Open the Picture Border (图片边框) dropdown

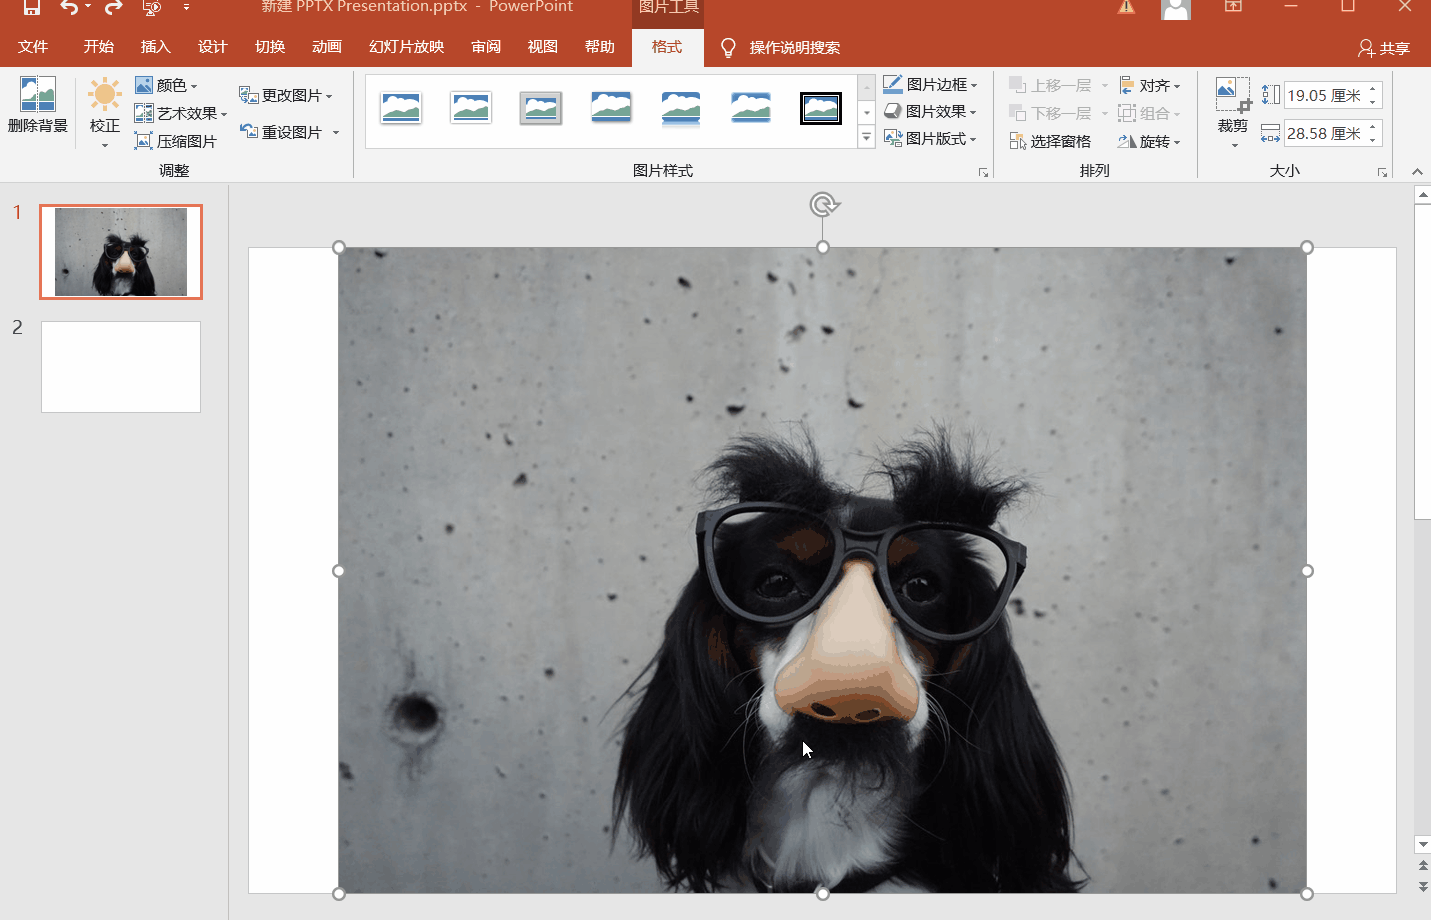[931, 85]
